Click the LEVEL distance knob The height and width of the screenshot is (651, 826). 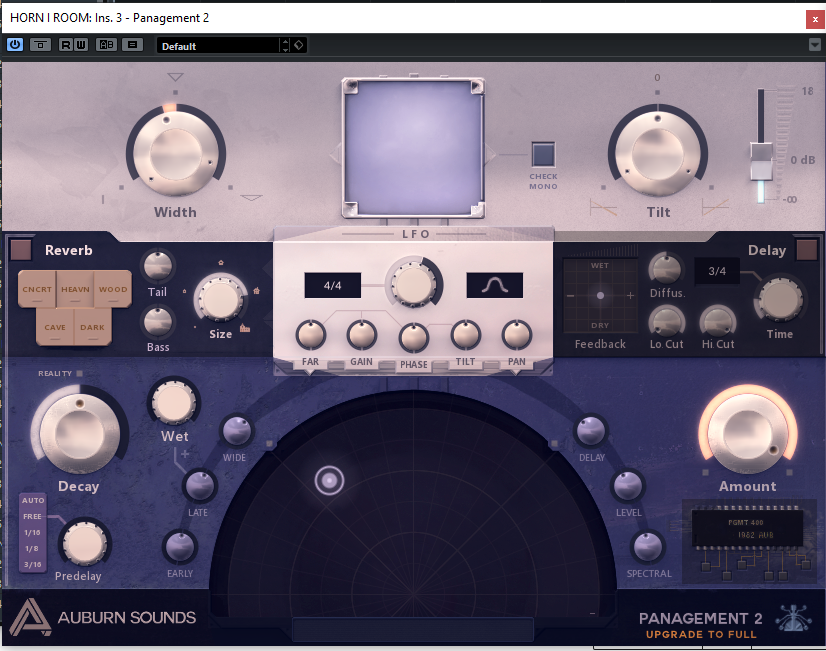(628, 486)
